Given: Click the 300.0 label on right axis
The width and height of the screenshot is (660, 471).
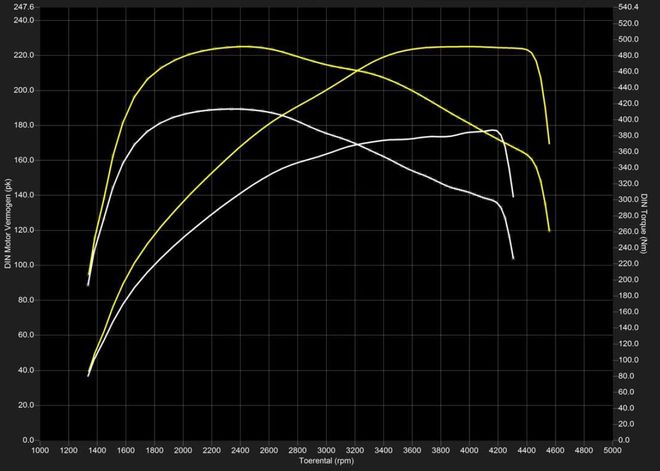Looking at the screenshot, I should [x=628, y=200].
